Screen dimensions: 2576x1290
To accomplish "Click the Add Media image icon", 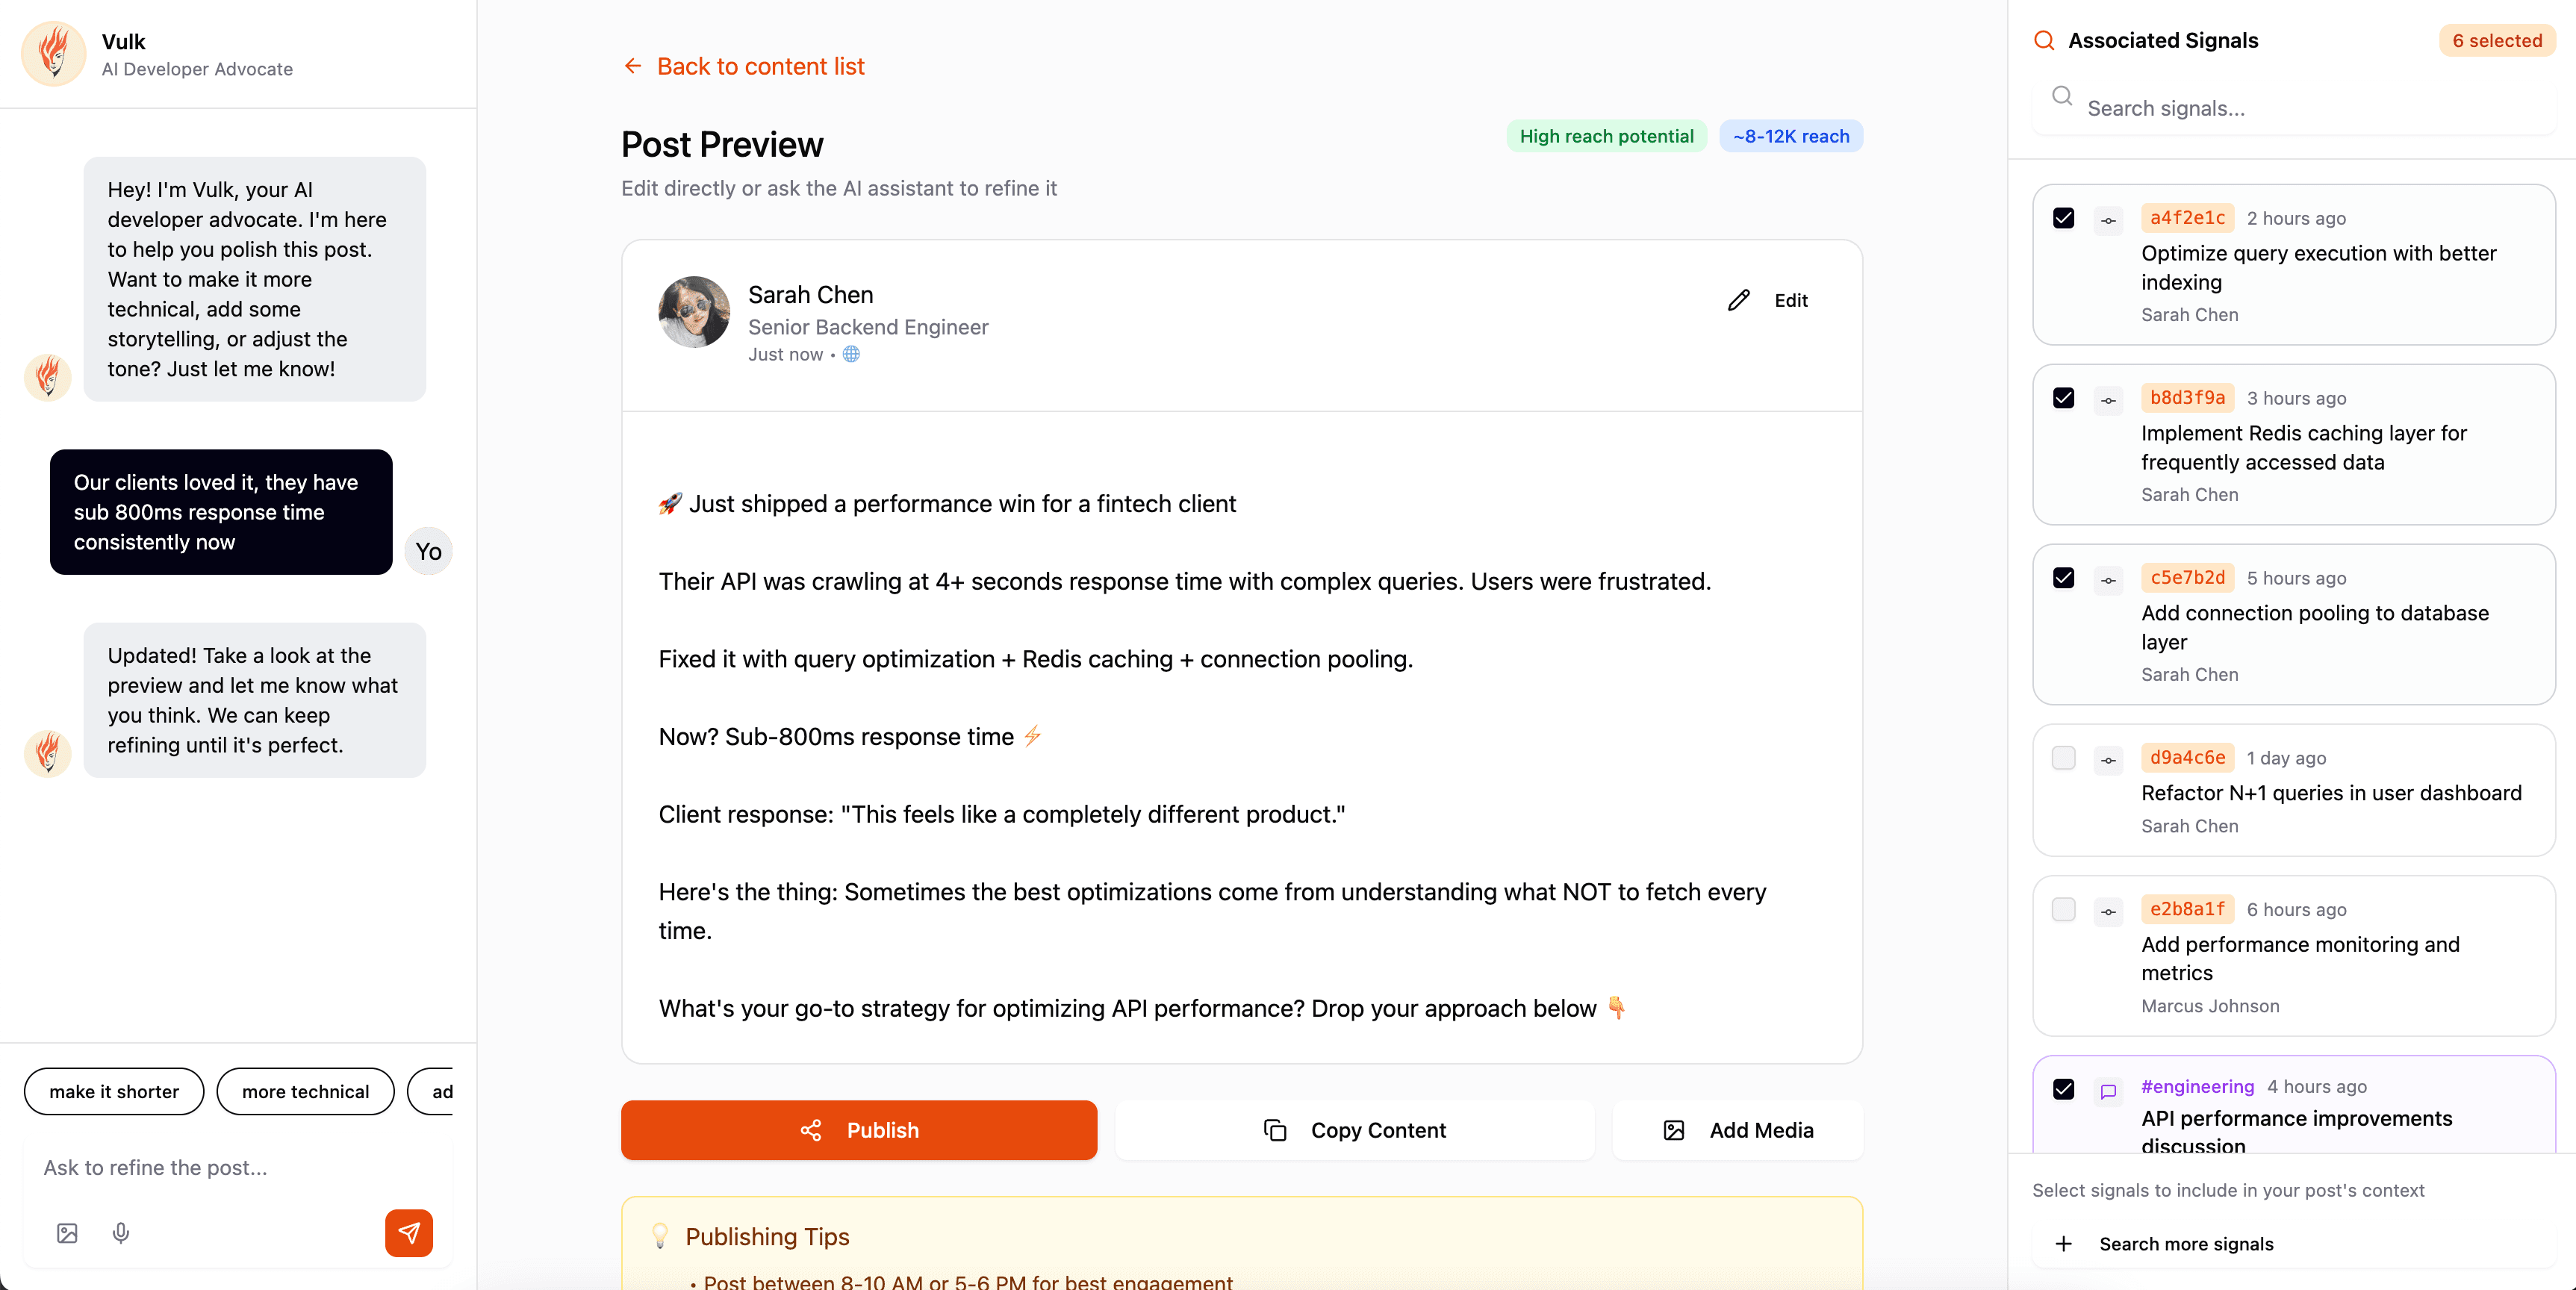I will pyautogui.click(x=1674, y=1130).
